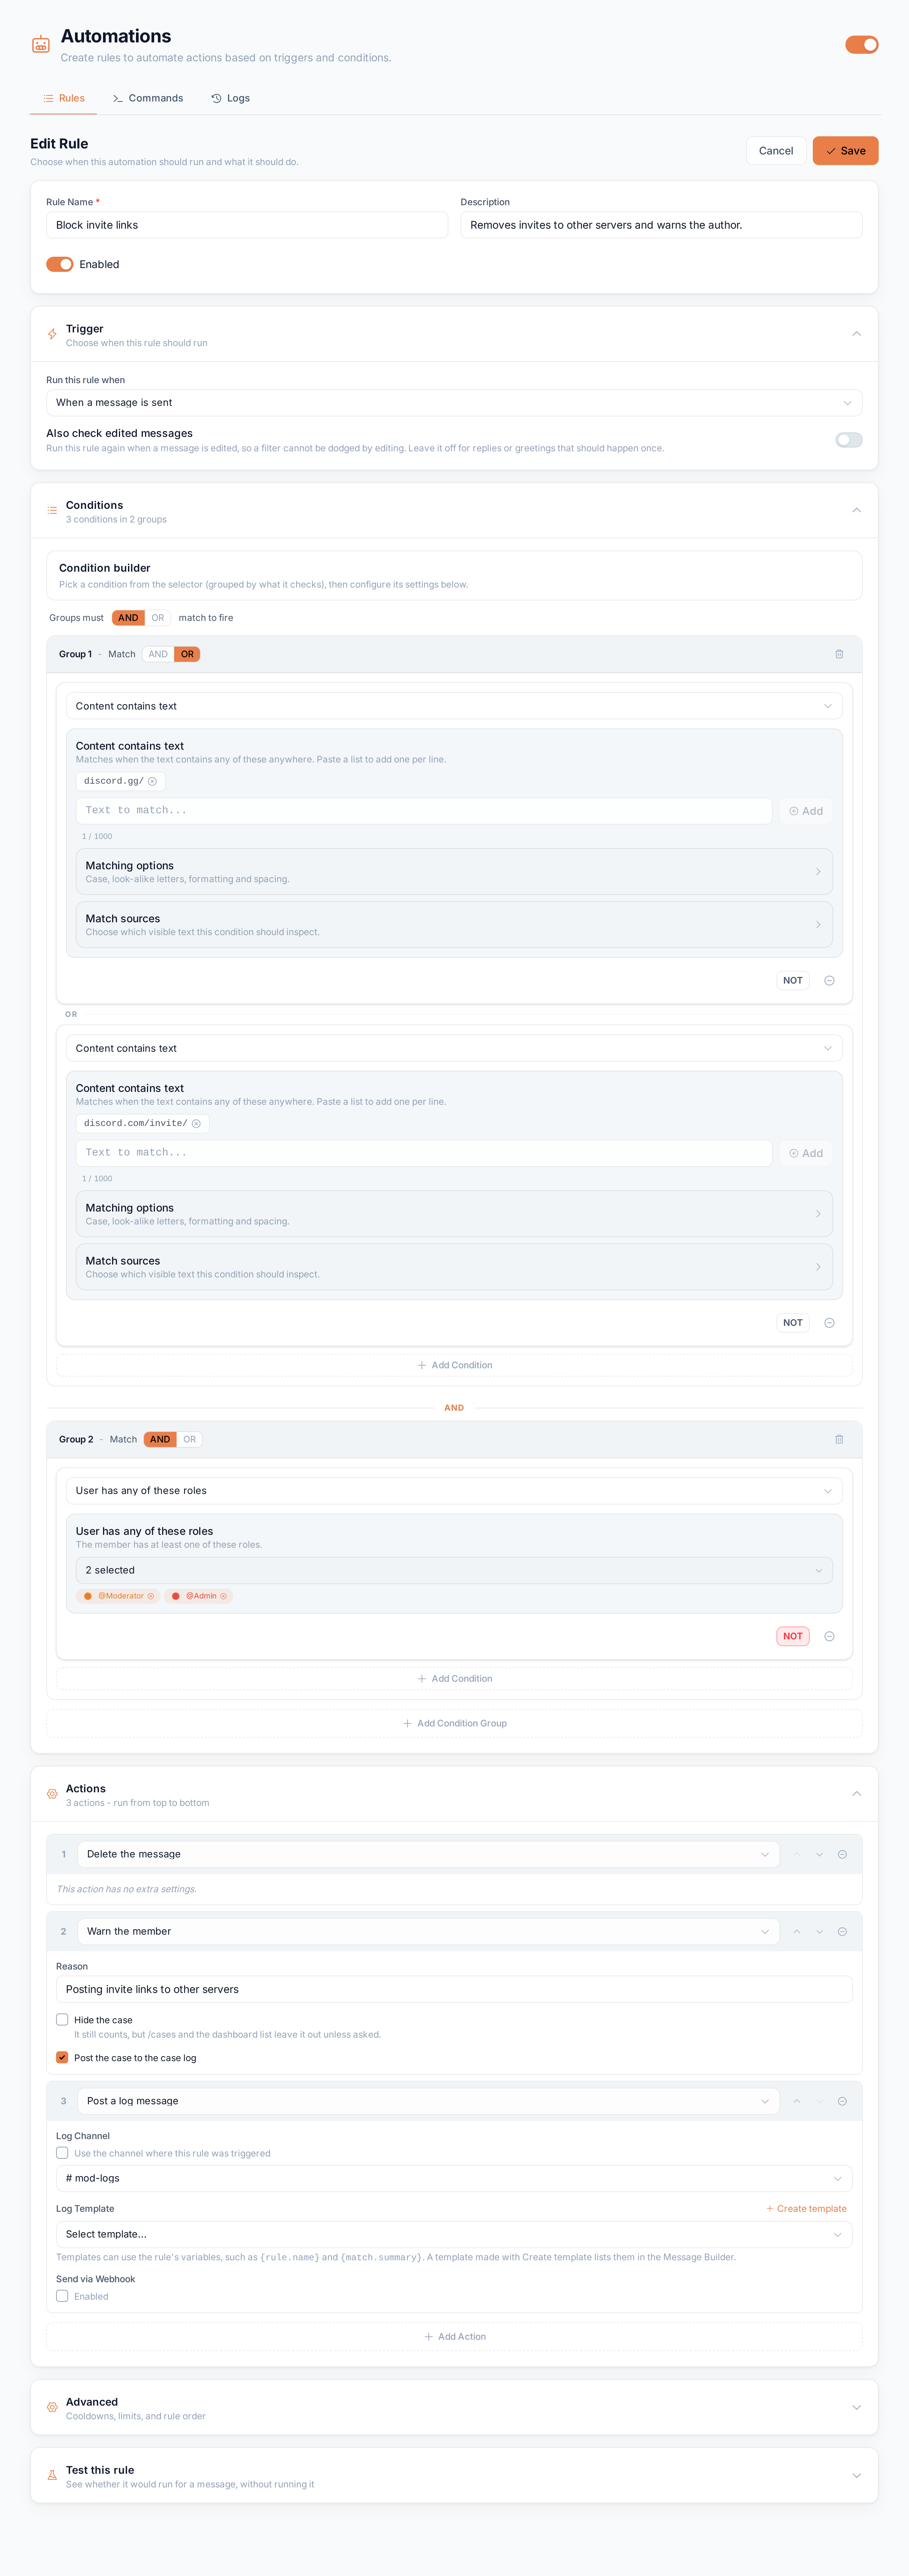Move Delete the message action down

[819, 1854]
